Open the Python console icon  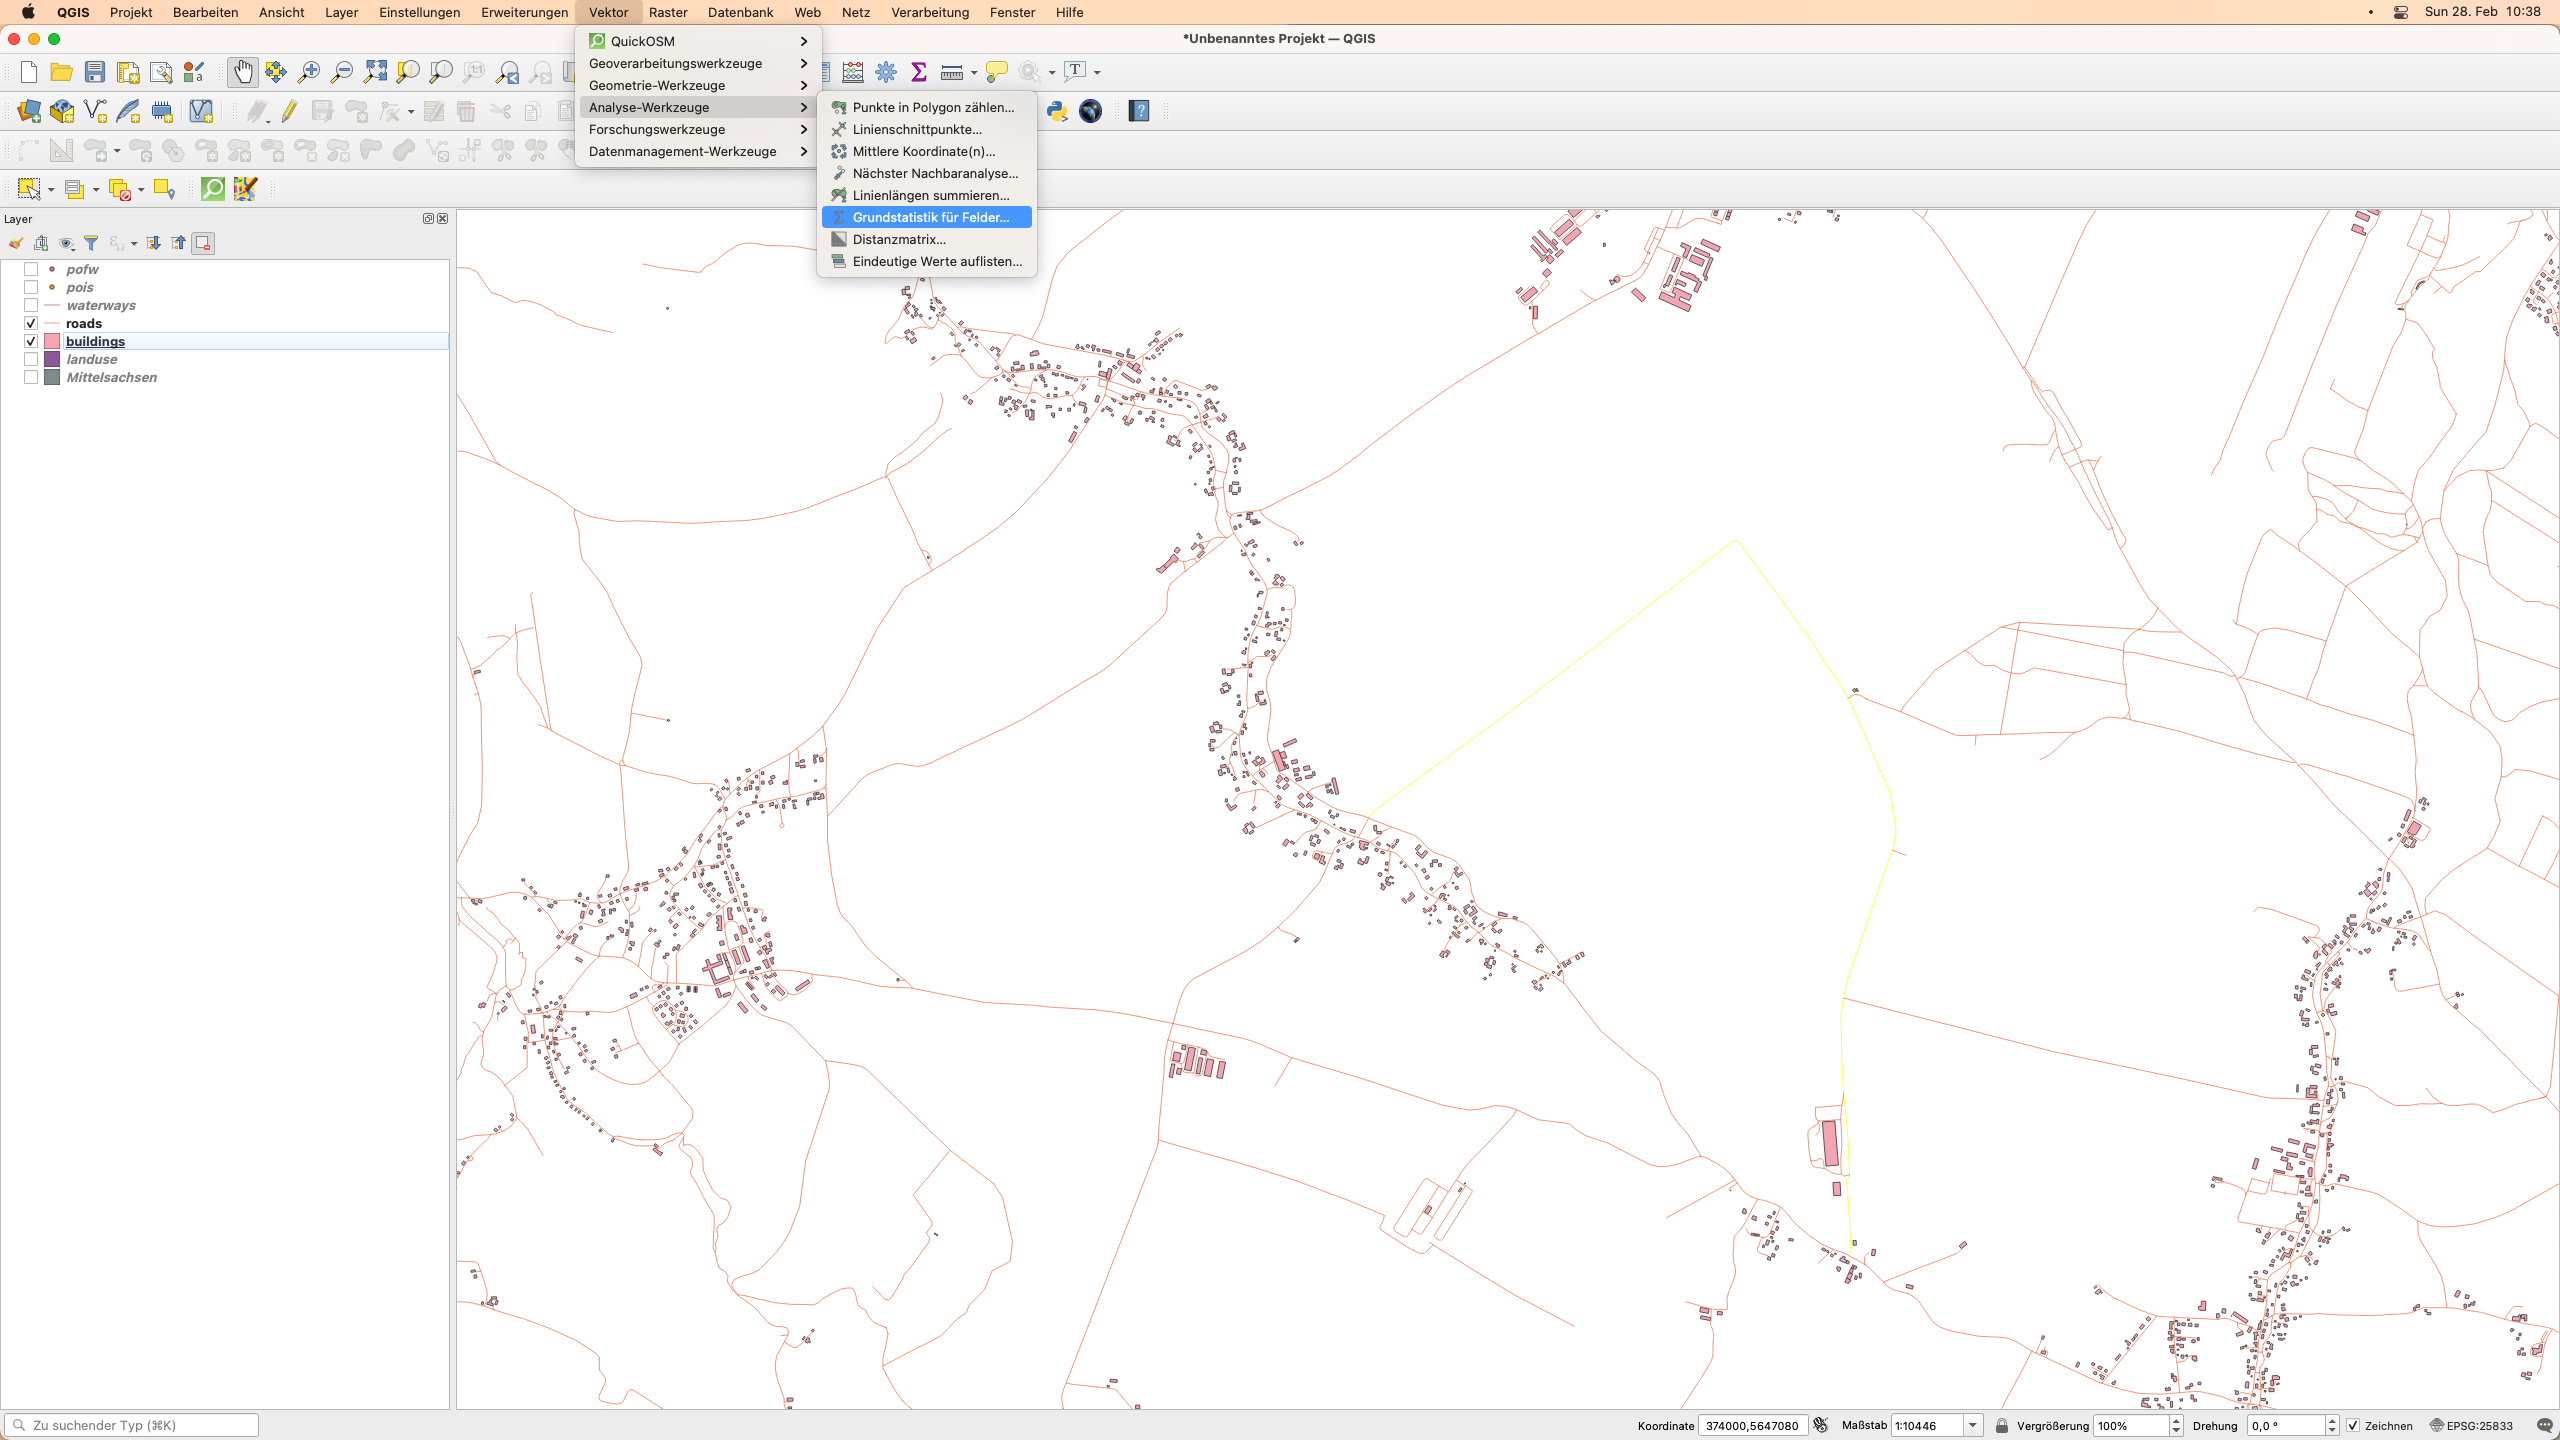click(1057, 111)
